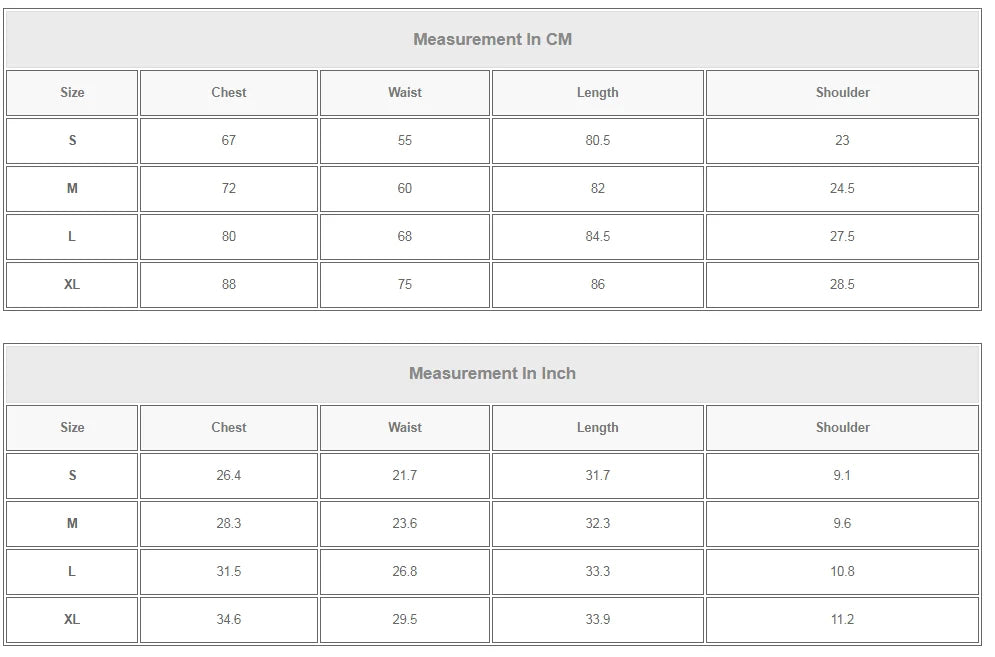
Task: Click the waist cell showing 21.7 inches
Action: pyautogui.click(x=405, y=476)
